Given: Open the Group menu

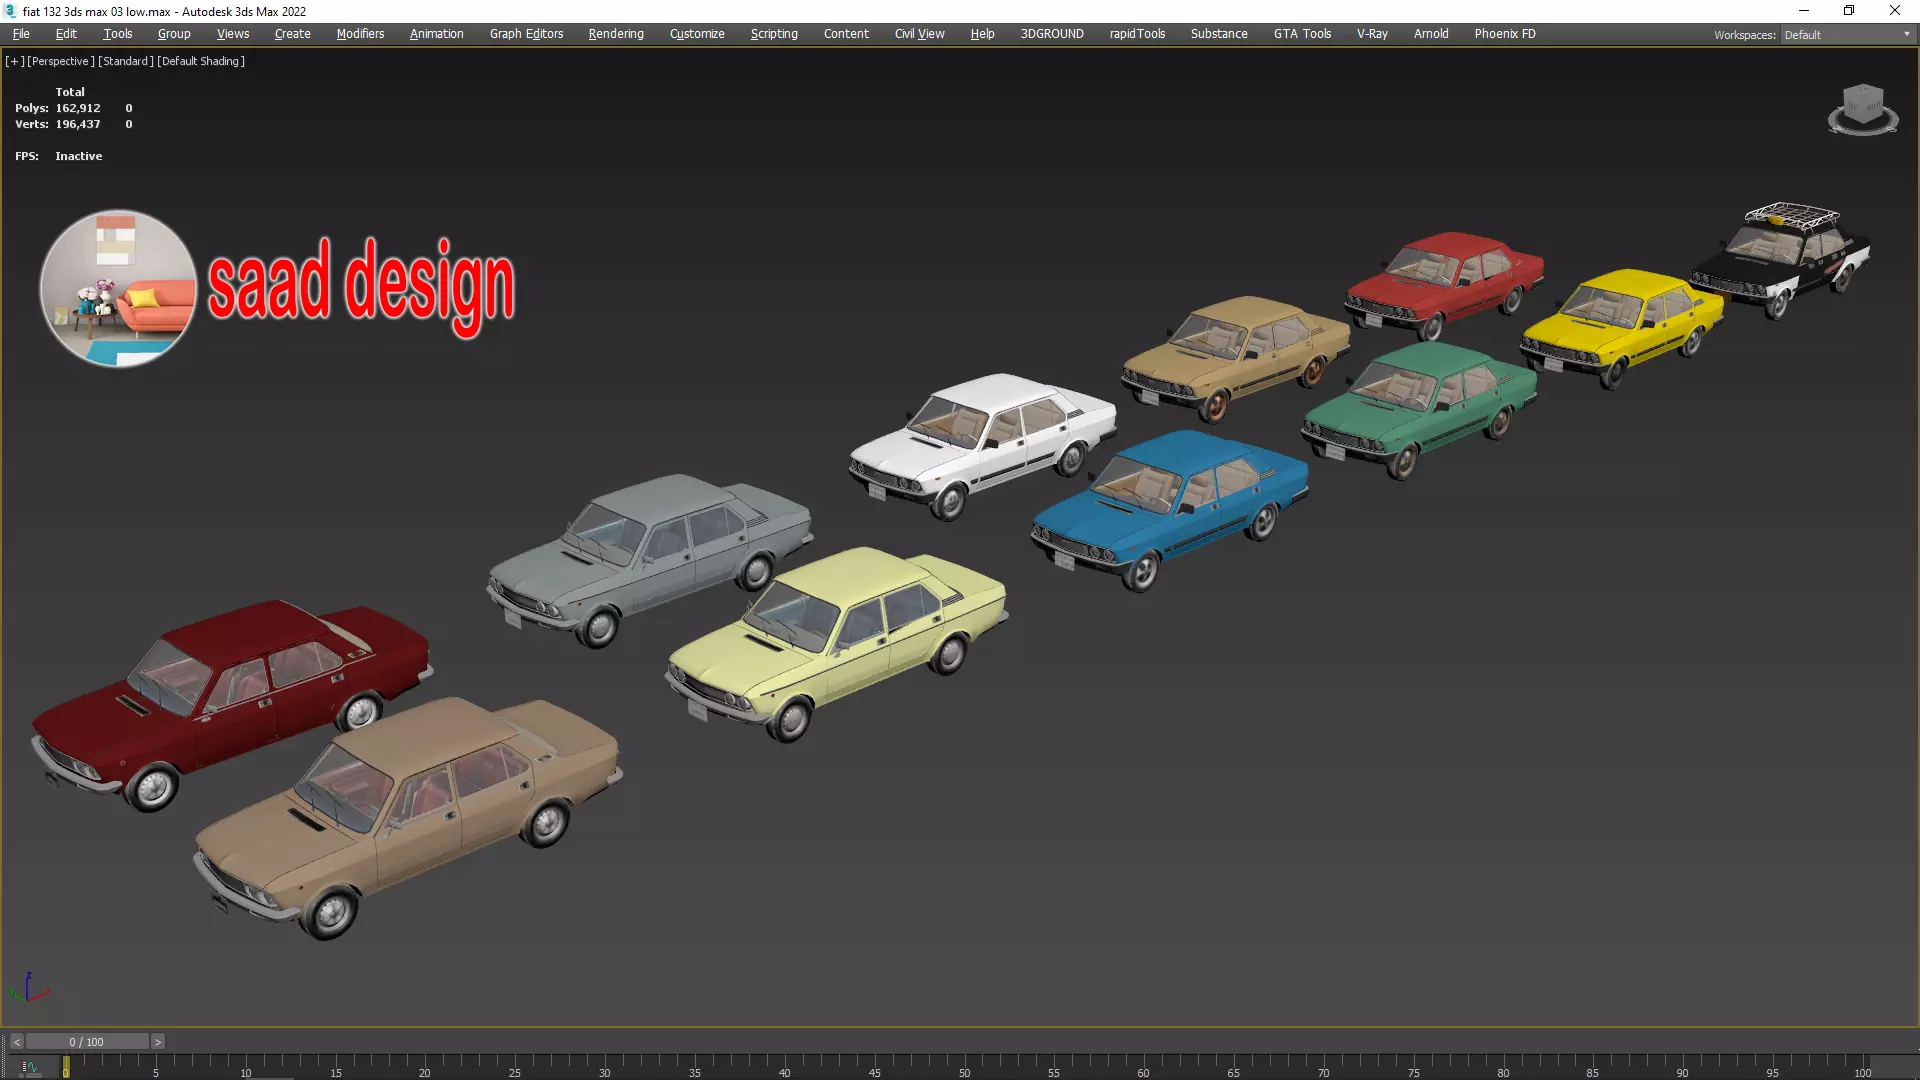Looking at the screenshot, I should pos(174,33).
